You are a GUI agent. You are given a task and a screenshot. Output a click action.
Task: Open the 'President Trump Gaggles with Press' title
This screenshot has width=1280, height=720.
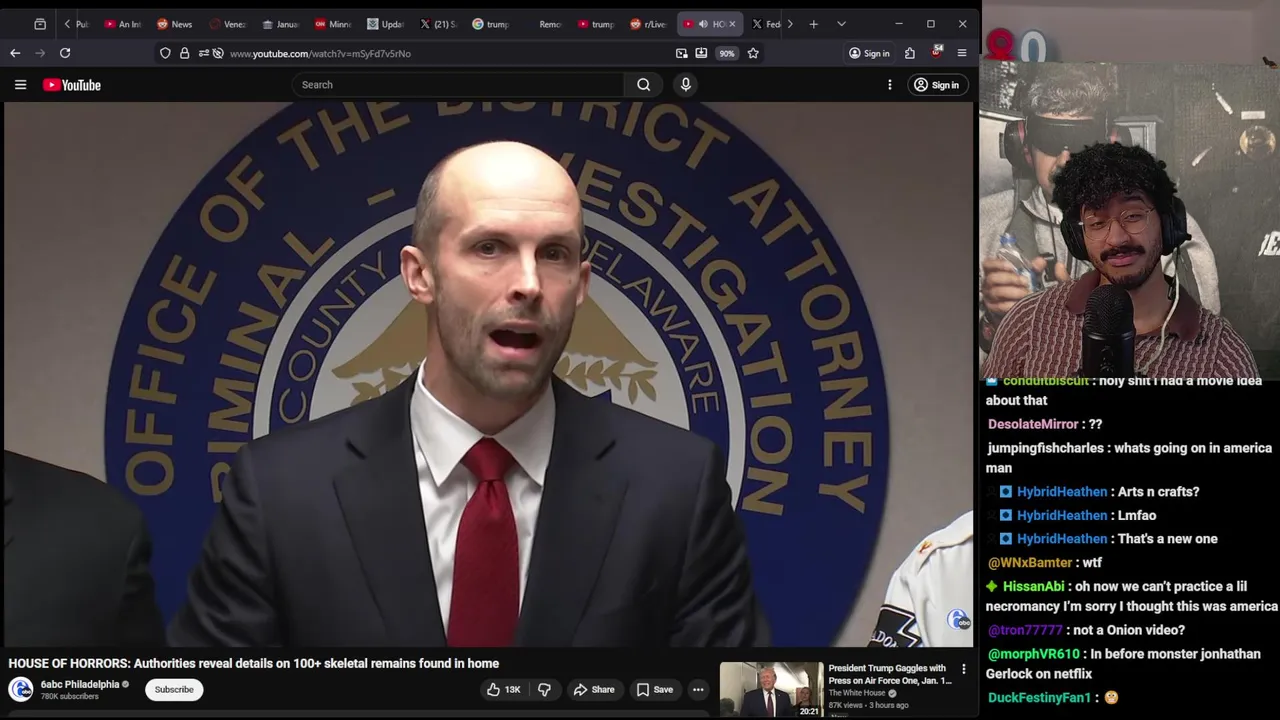point(889,674)
